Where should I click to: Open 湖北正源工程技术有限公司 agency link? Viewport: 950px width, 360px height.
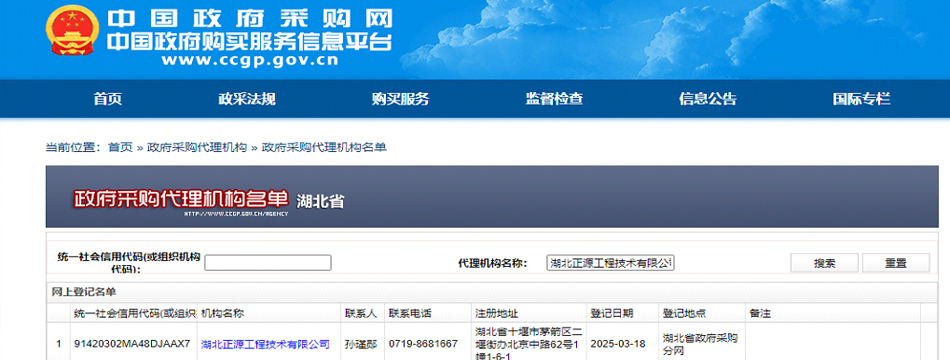[x=265, y=344]
